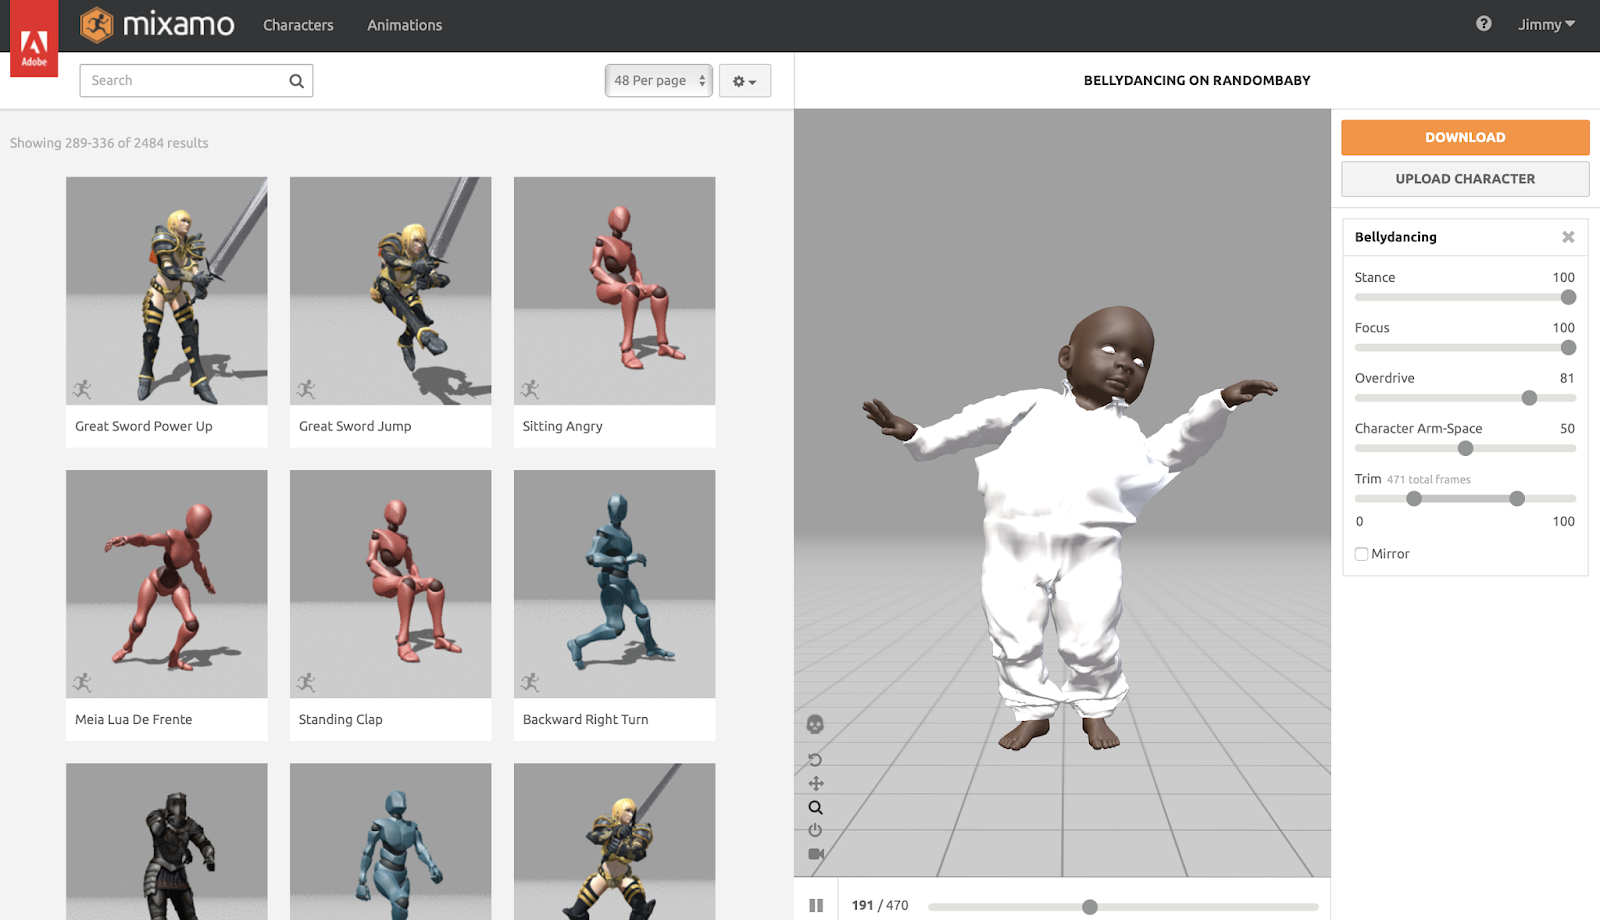Select the bottom-row sword warrior thumbnail
Screen dimensions: 1600x920
pyautogui.click(x=615, y=842)
